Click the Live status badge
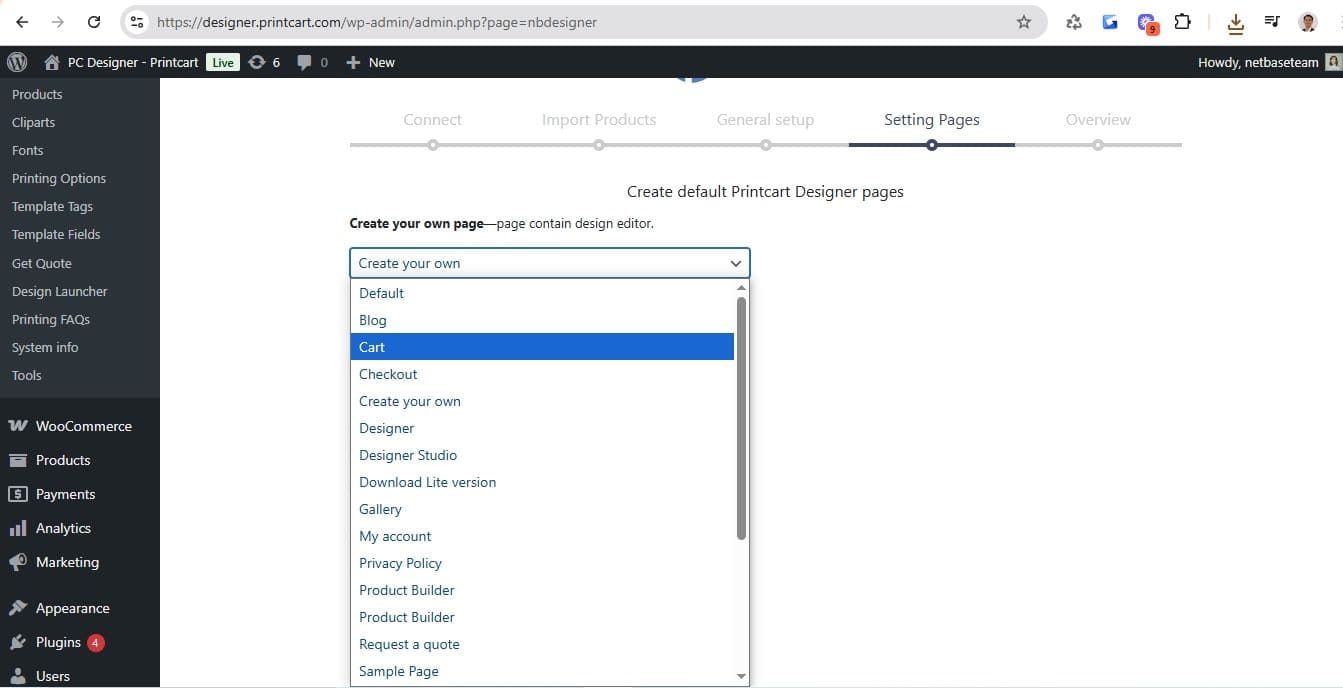Viewport: 1343px width, 688px height. [222, 62]
